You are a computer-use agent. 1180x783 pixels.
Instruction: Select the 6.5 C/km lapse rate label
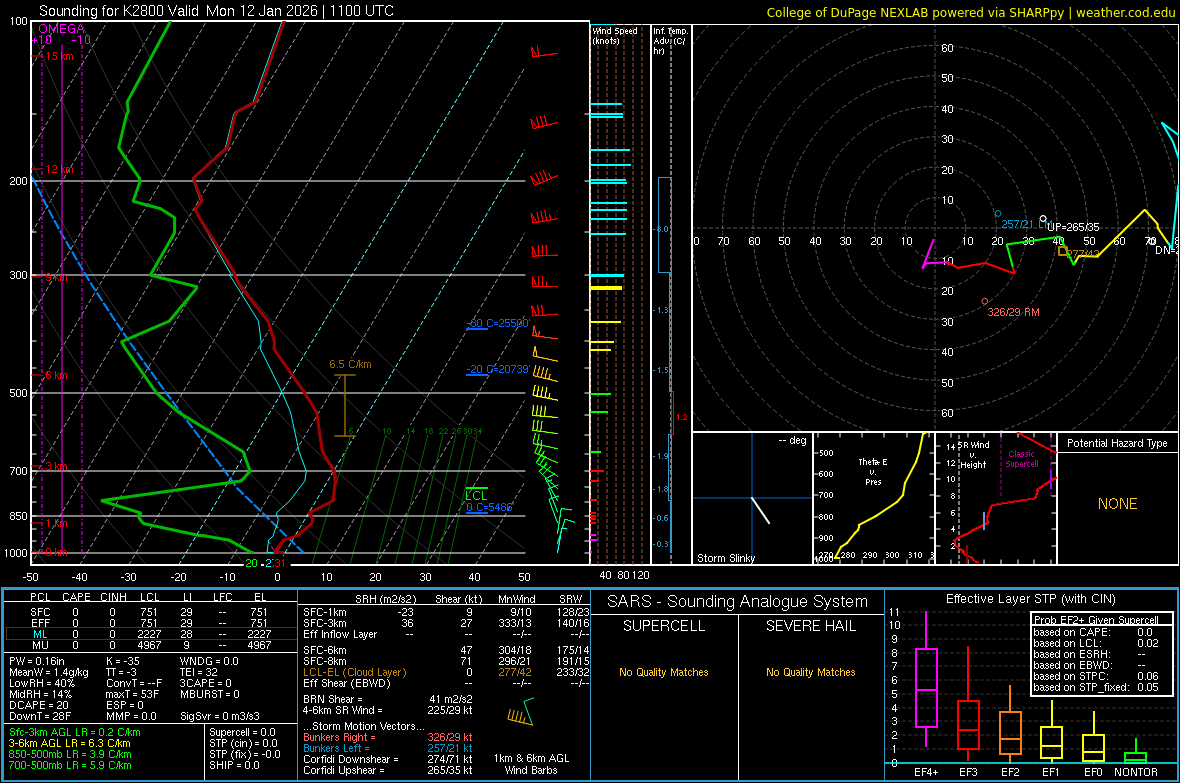tap(350, 364)
